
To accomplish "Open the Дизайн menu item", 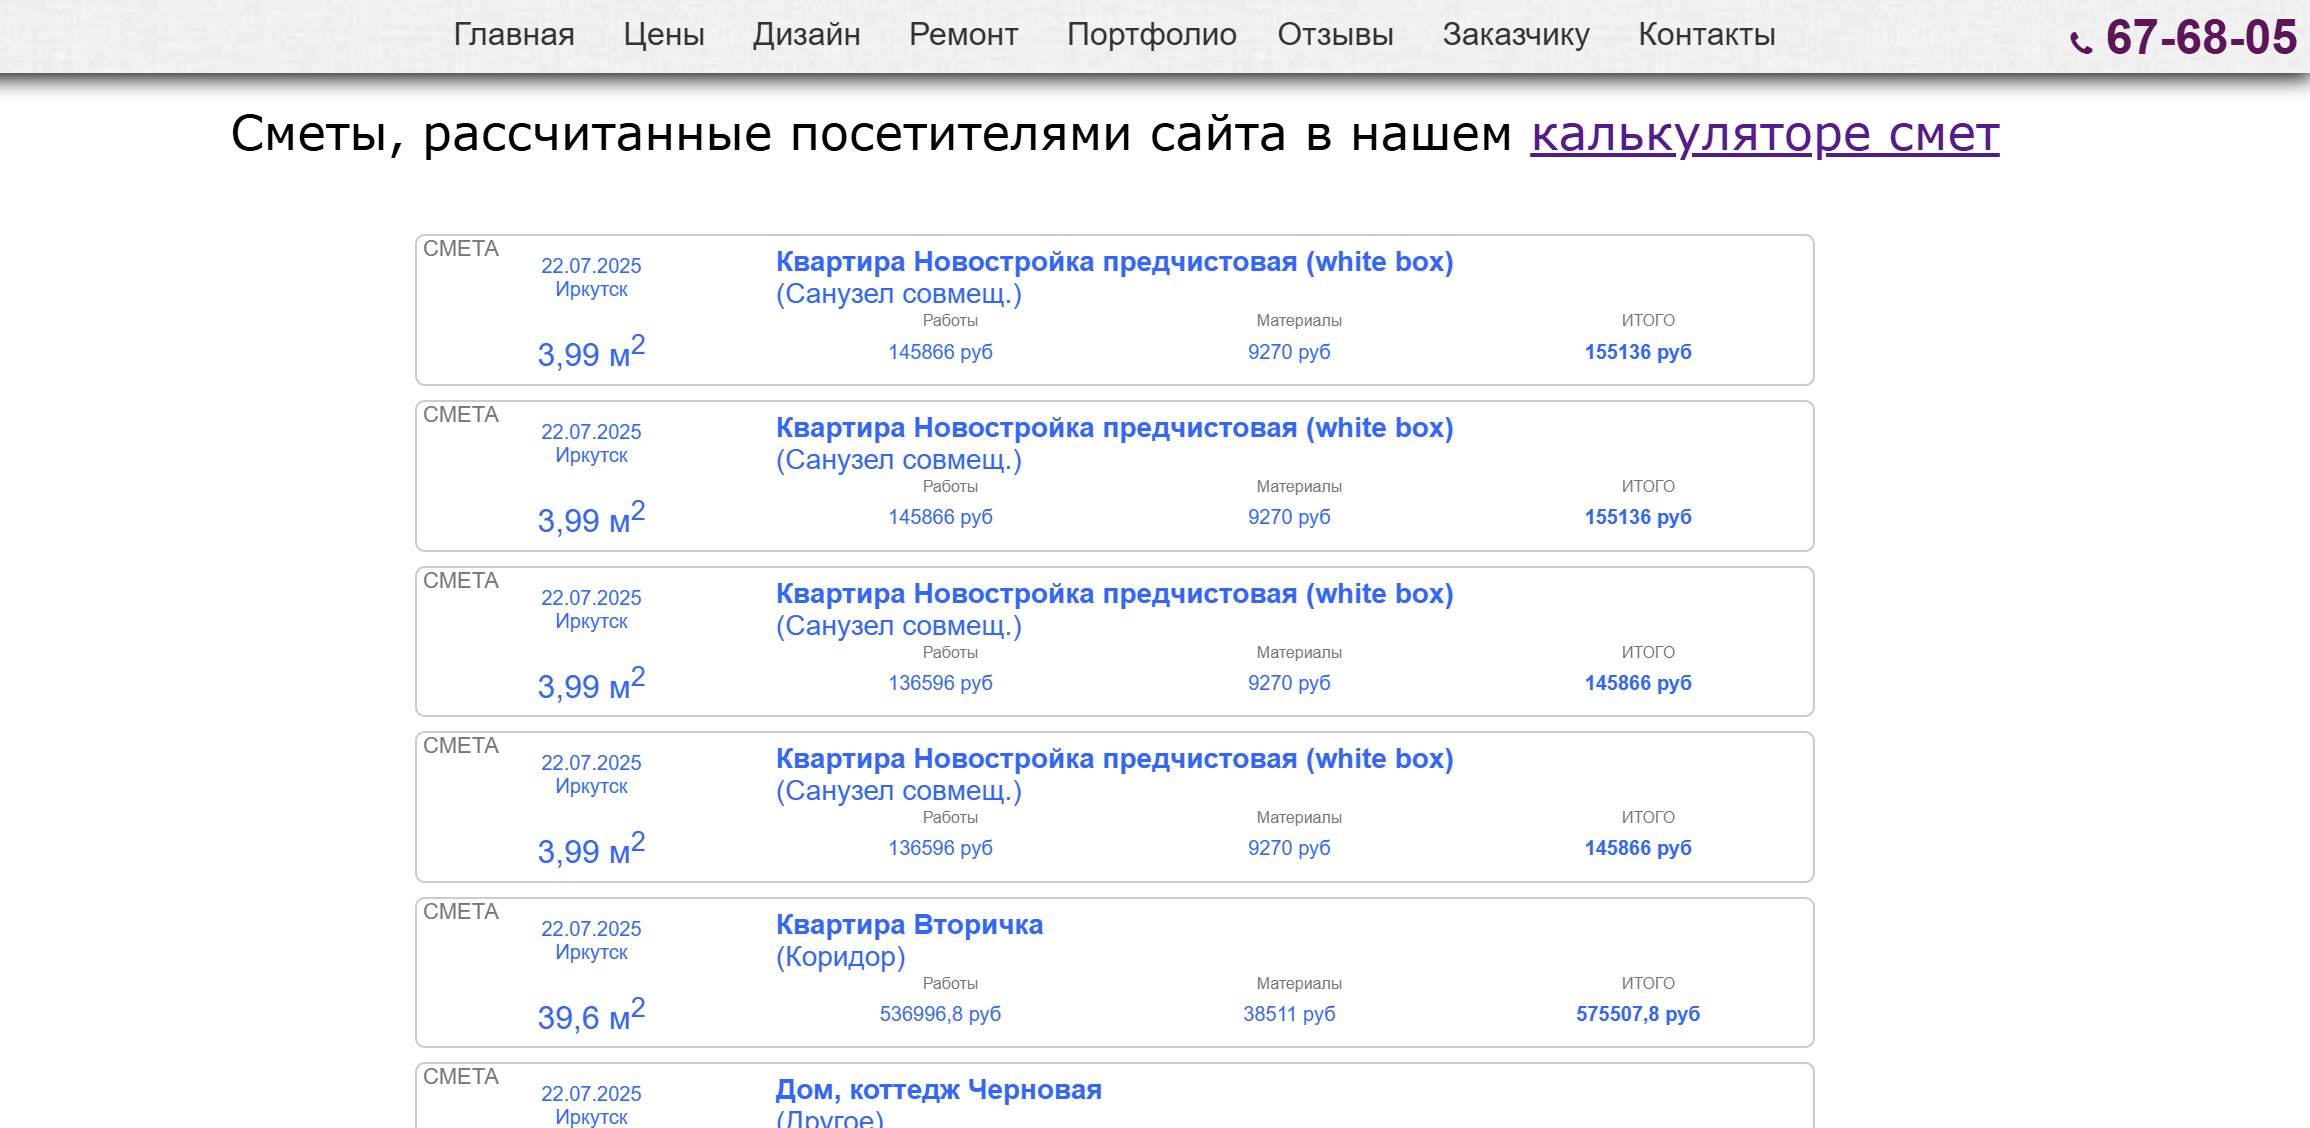I will coord(806,34).
